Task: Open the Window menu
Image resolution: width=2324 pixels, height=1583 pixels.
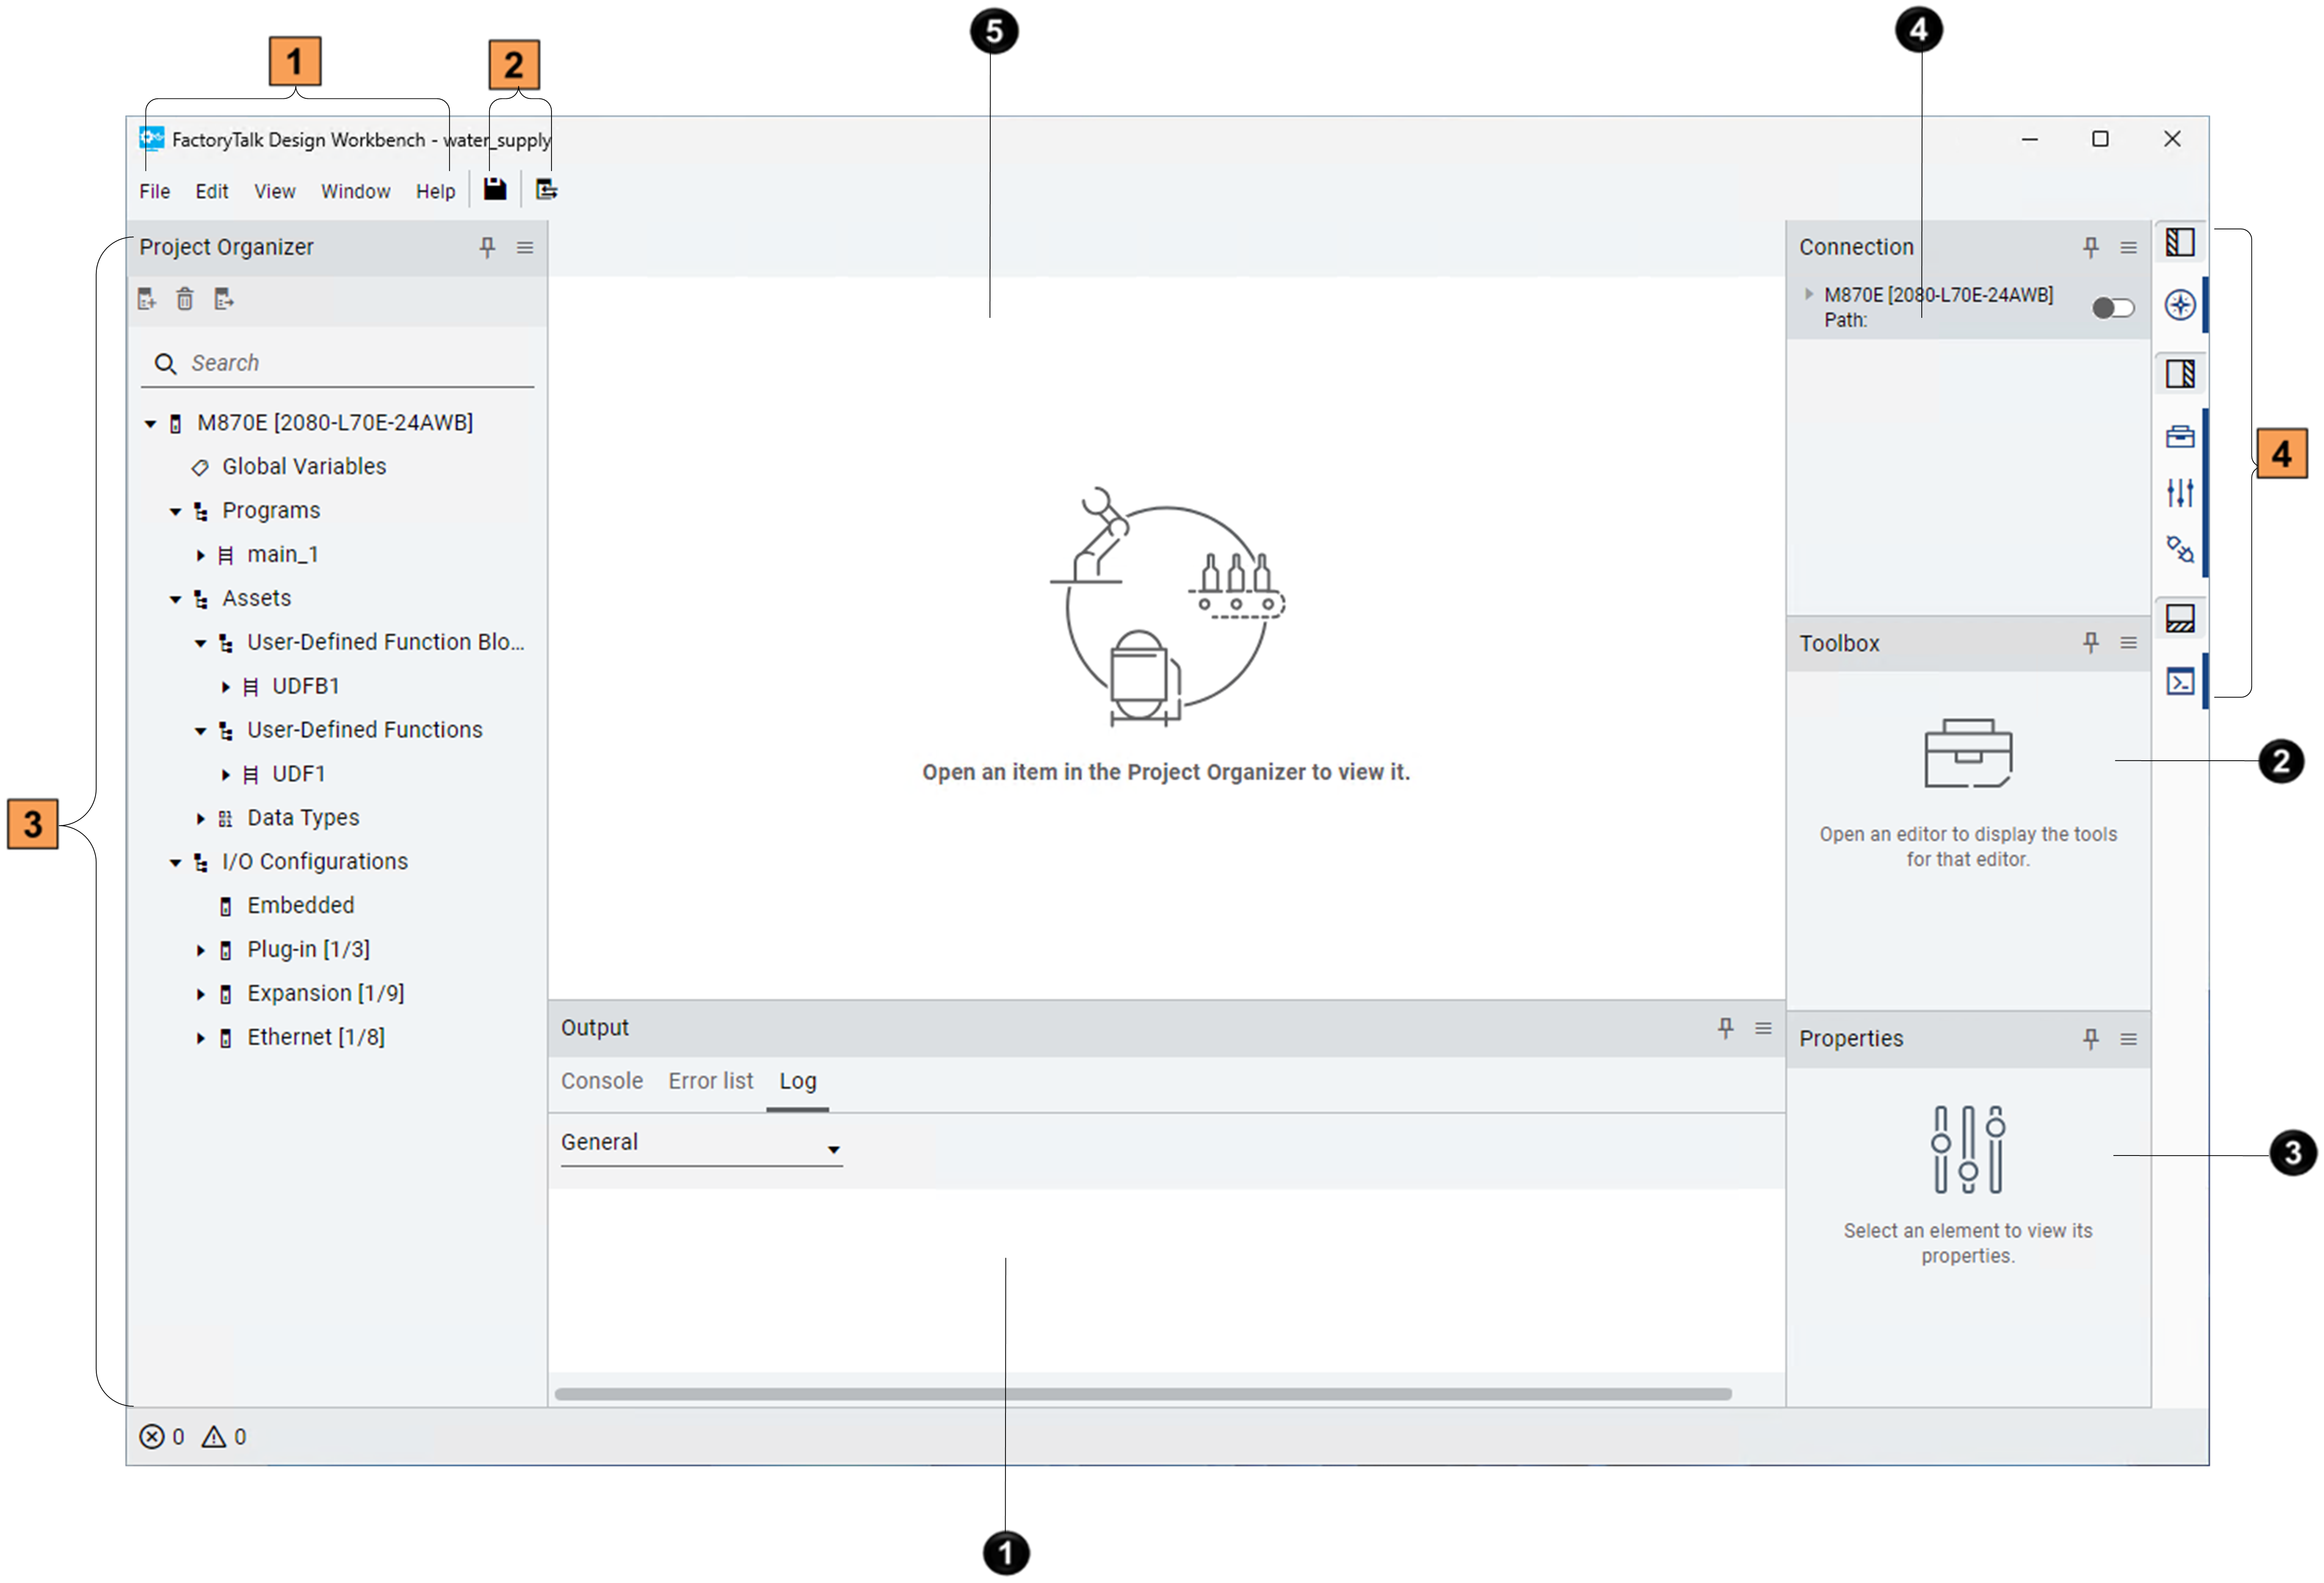Action: [355, 191]
